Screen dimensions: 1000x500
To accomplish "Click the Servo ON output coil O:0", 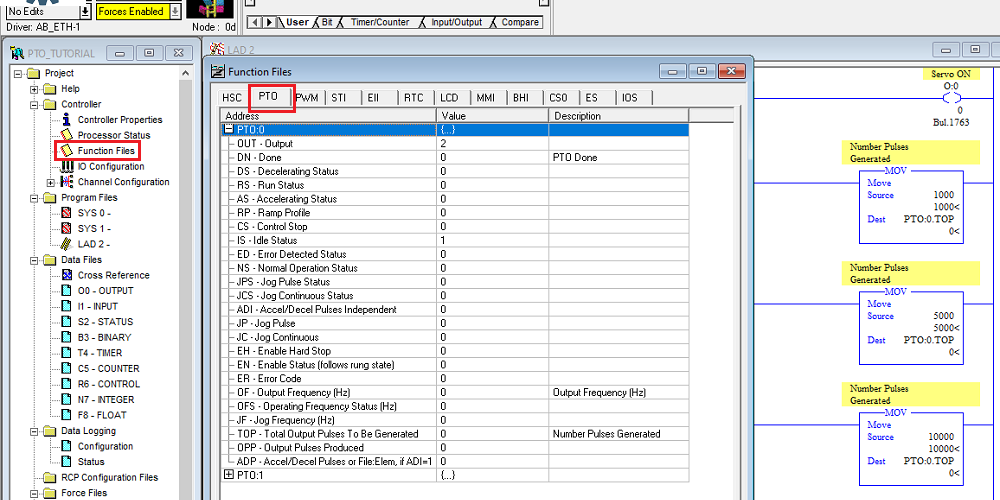I will [x=952, y=98].
